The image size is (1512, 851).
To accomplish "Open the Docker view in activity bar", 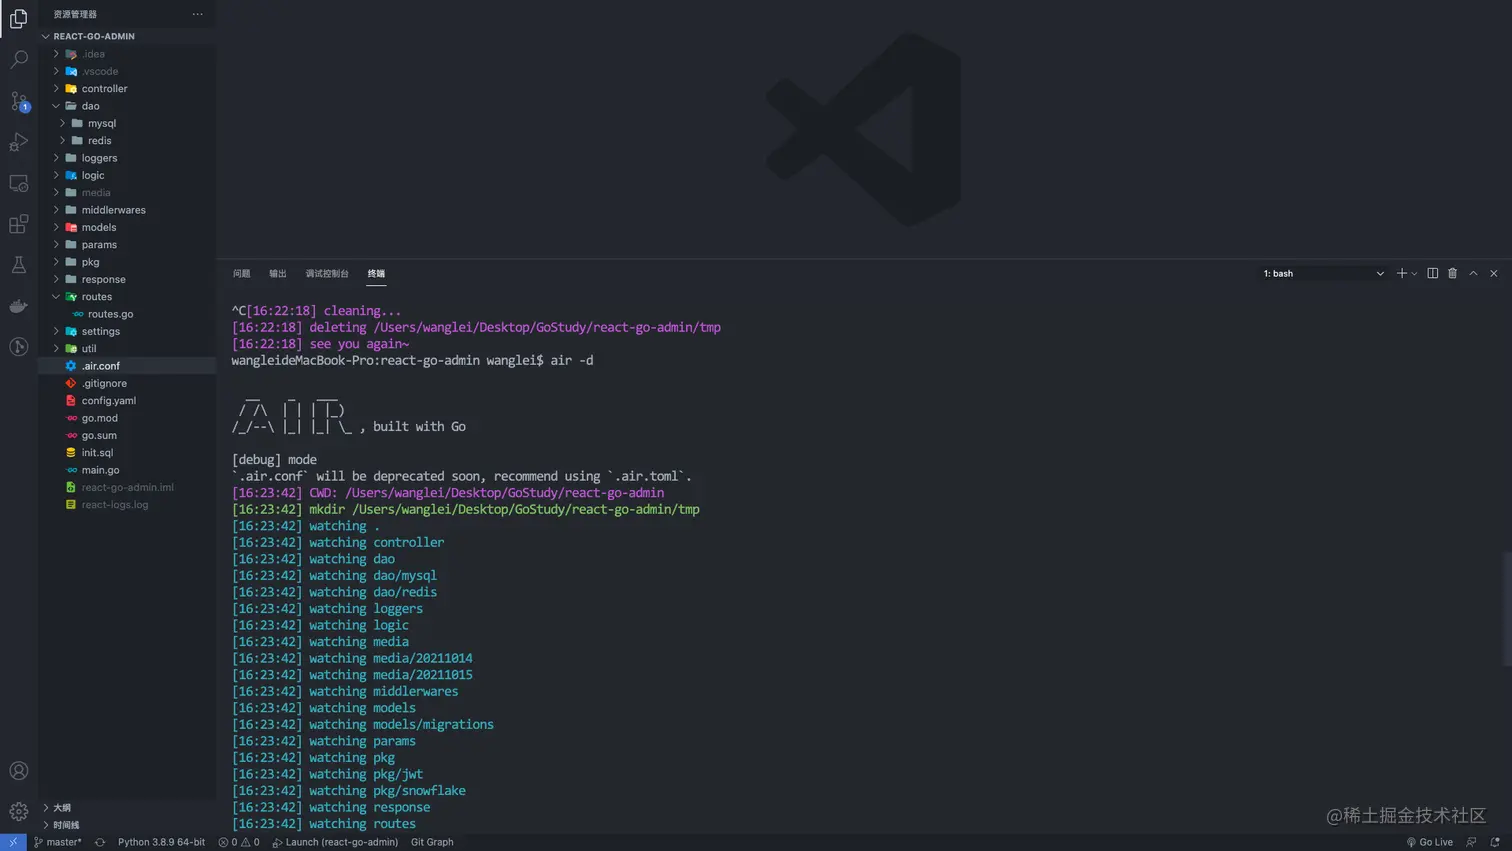I will (x=19, y=306).
